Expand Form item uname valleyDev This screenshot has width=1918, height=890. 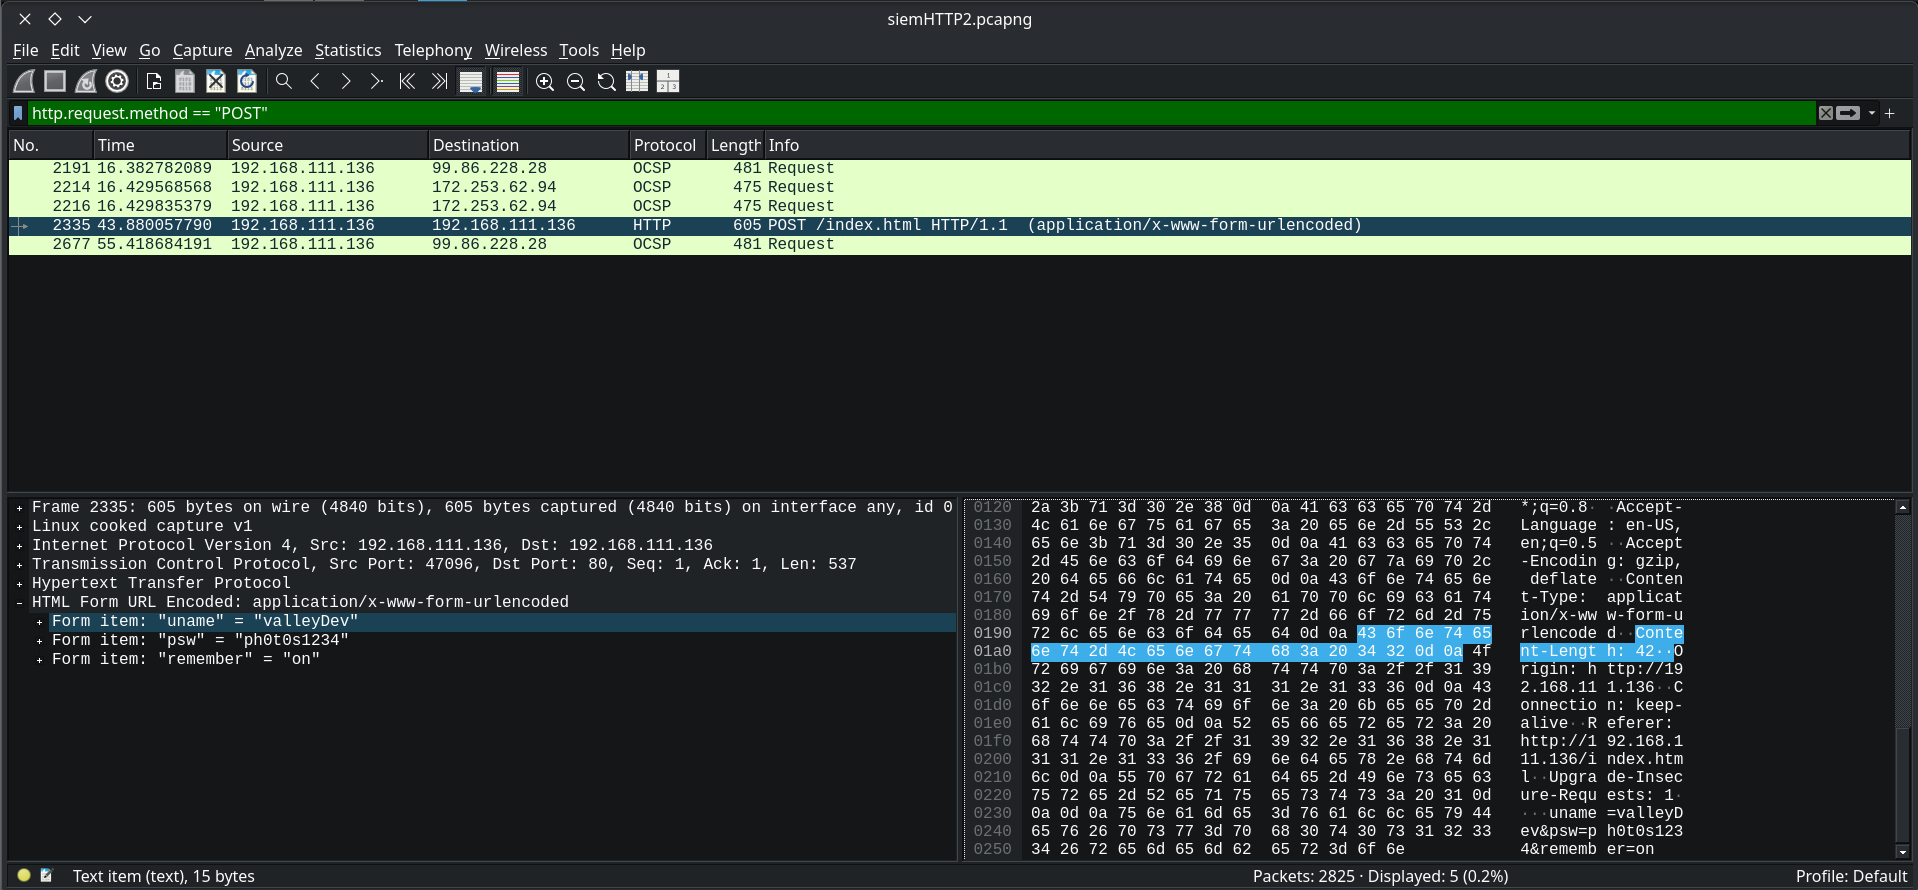pyautogui.click(x=39, y=622)
